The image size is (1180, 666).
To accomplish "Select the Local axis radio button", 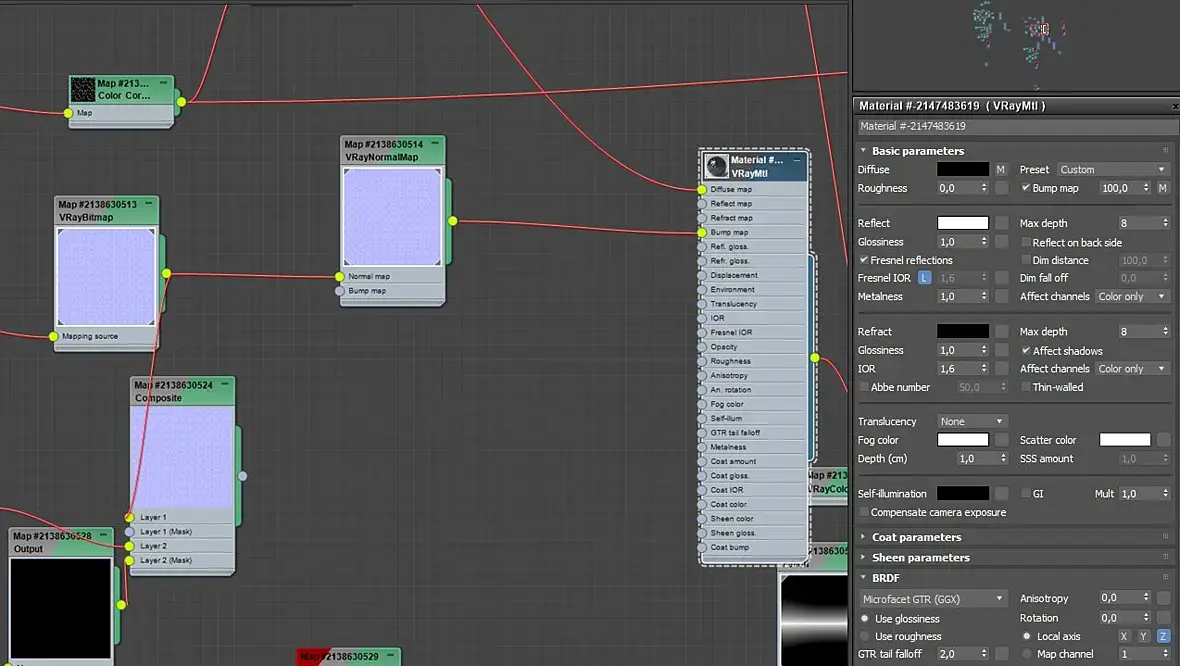I will point(1026,636).
